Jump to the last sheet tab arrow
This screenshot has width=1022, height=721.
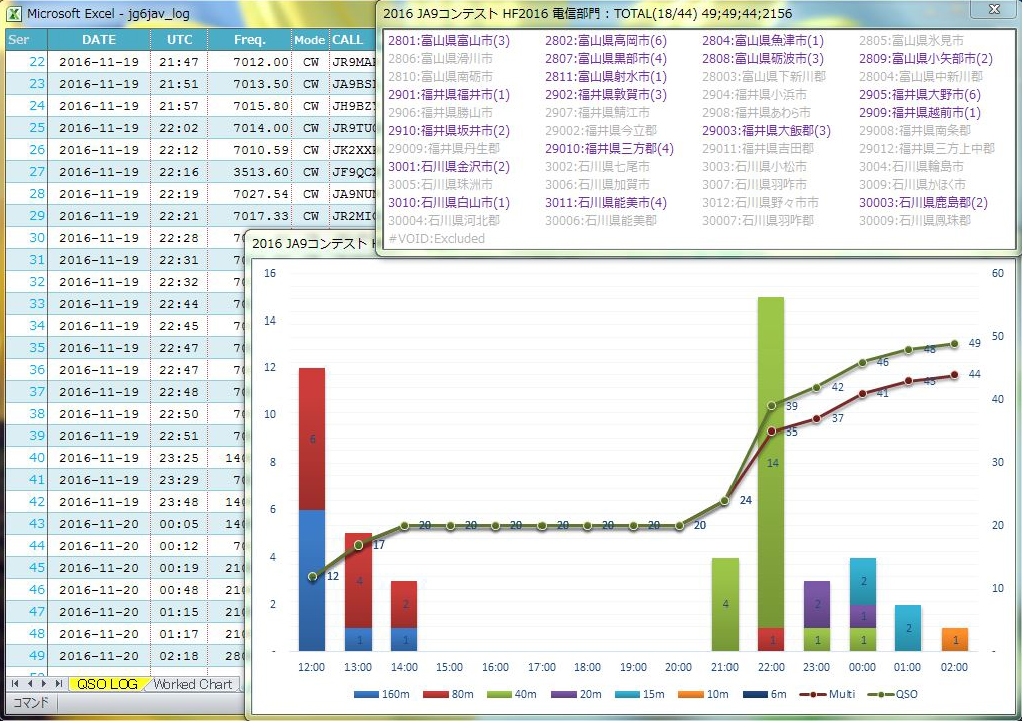coord(57,684)
